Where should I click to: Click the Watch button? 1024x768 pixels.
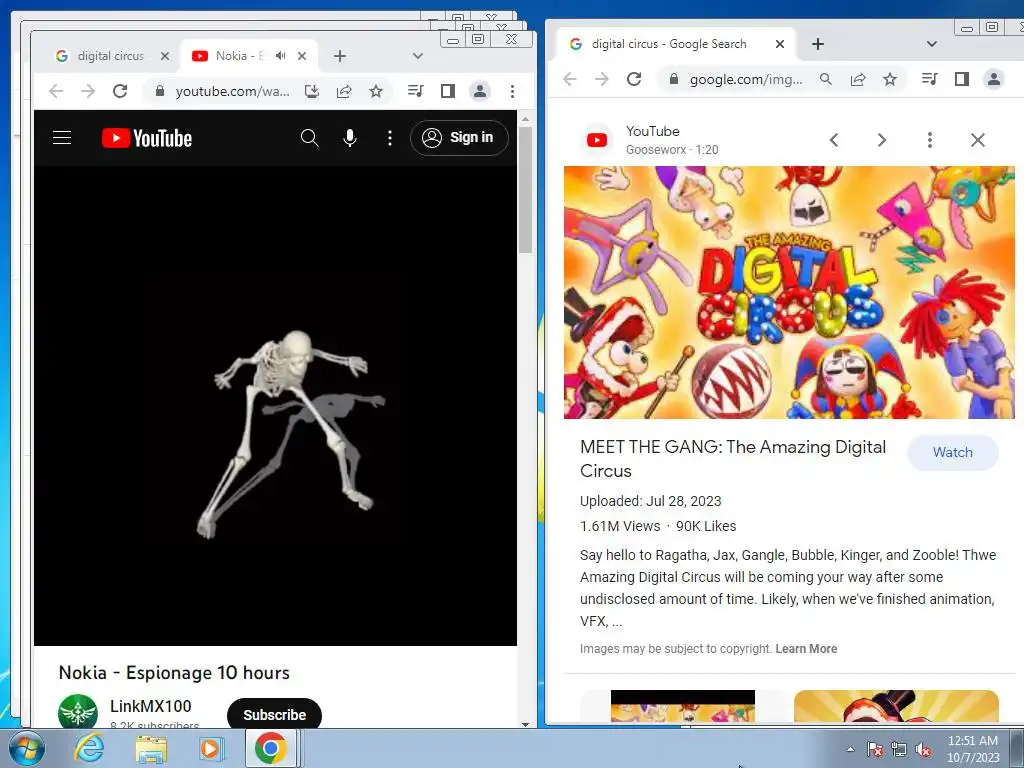point(952,453)
